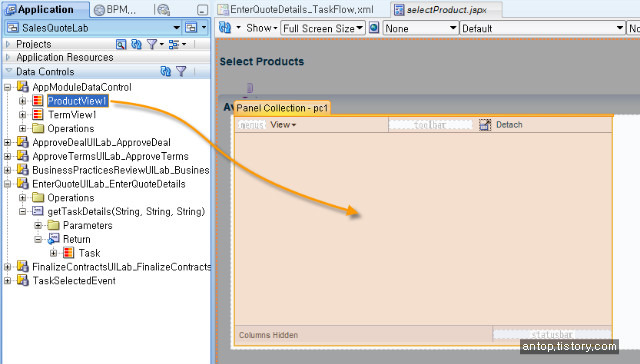Select ApproveDealUILab_ApproveDeal data control
The image size is (640, 364).
pos(101,142)
